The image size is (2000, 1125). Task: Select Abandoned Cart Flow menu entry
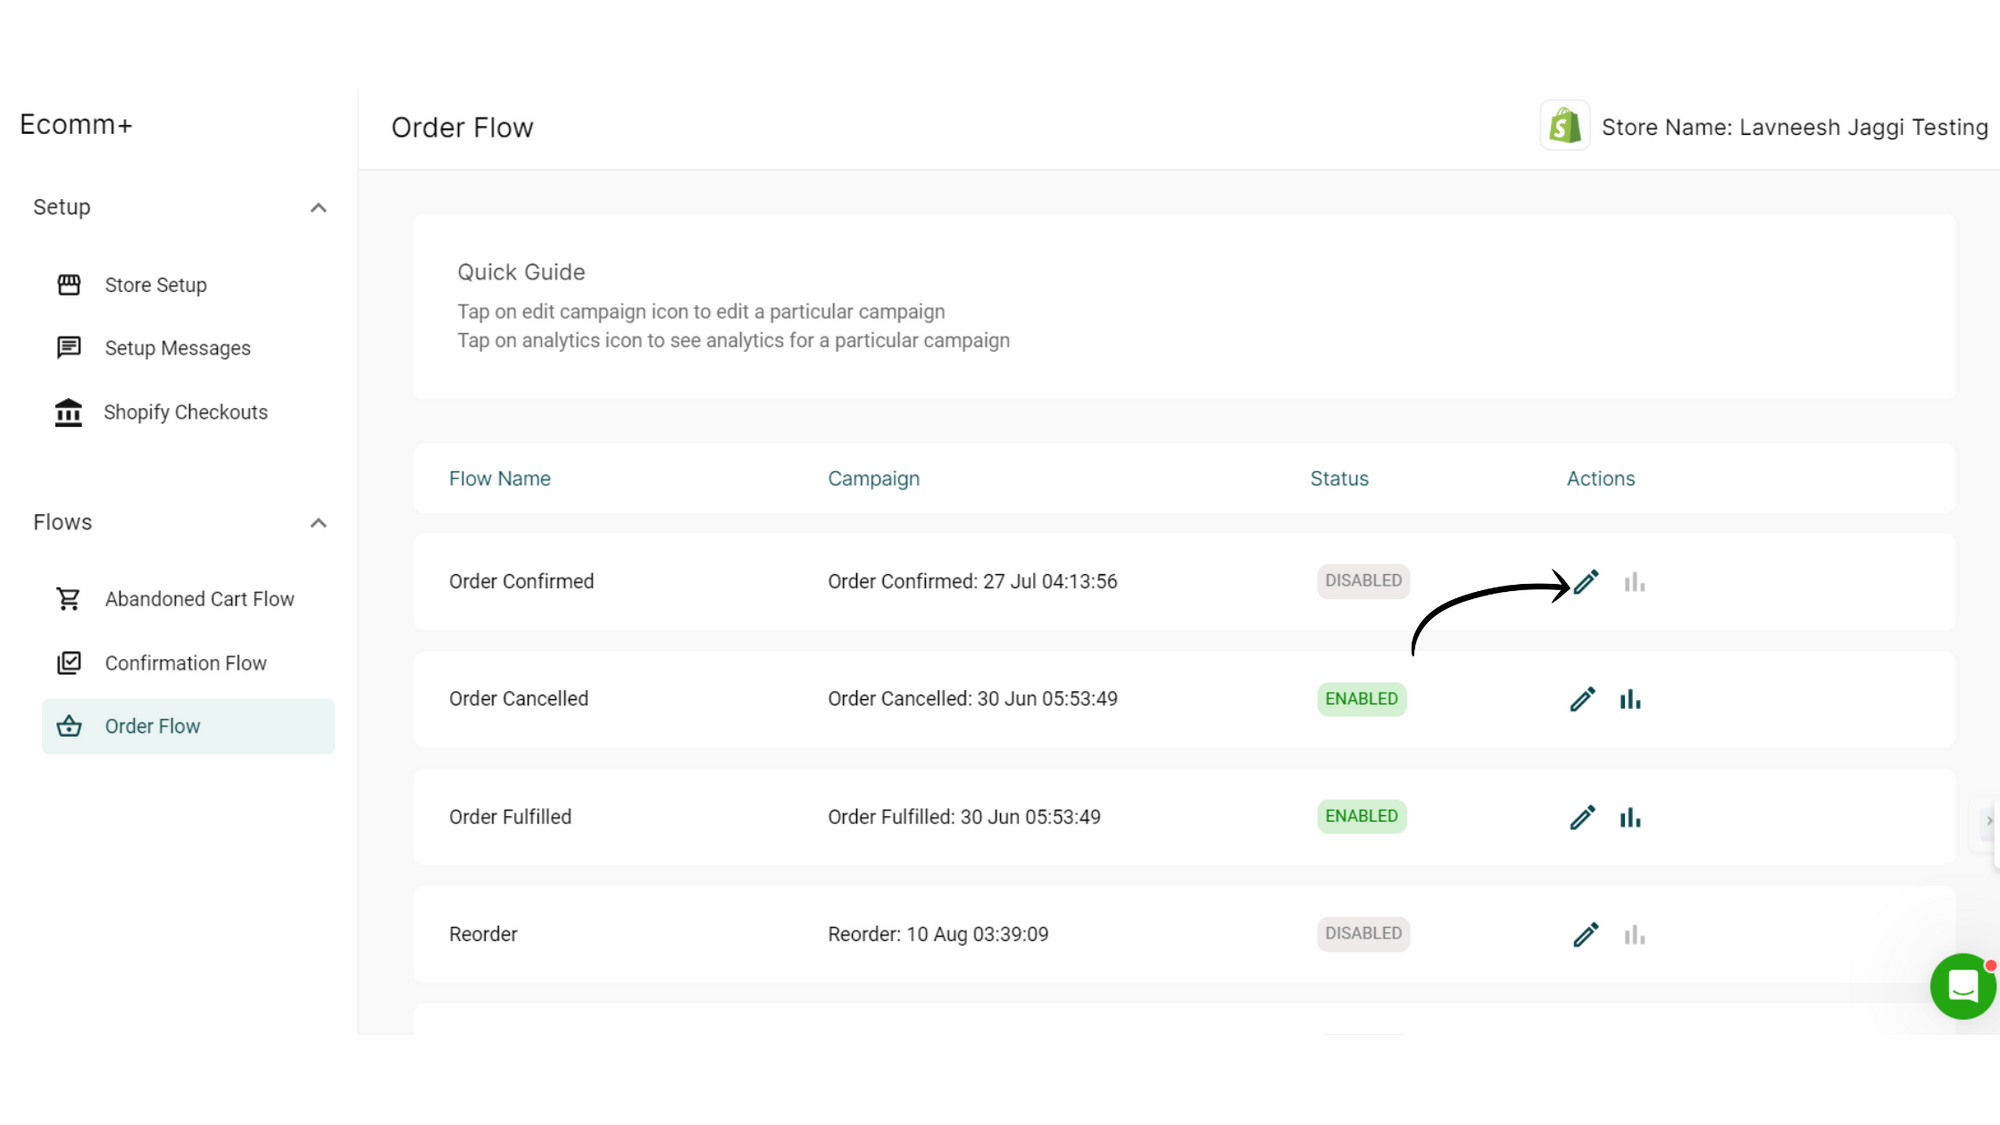point(199,598)
